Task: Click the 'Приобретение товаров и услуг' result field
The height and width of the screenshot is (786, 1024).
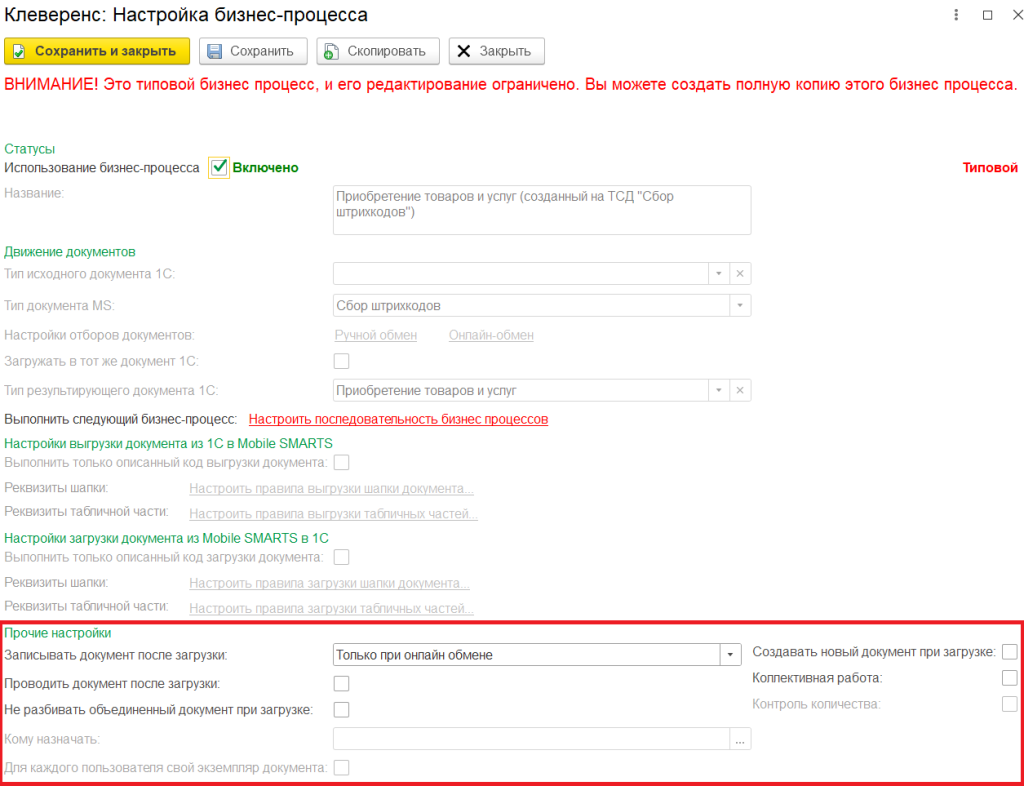Action: (520, 390)
